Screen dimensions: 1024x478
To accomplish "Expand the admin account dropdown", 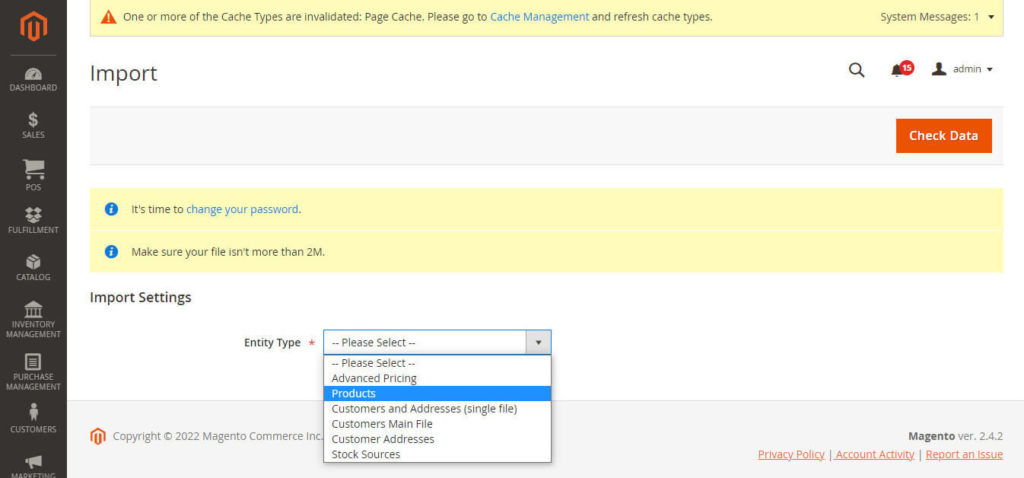I will [962, 70].
